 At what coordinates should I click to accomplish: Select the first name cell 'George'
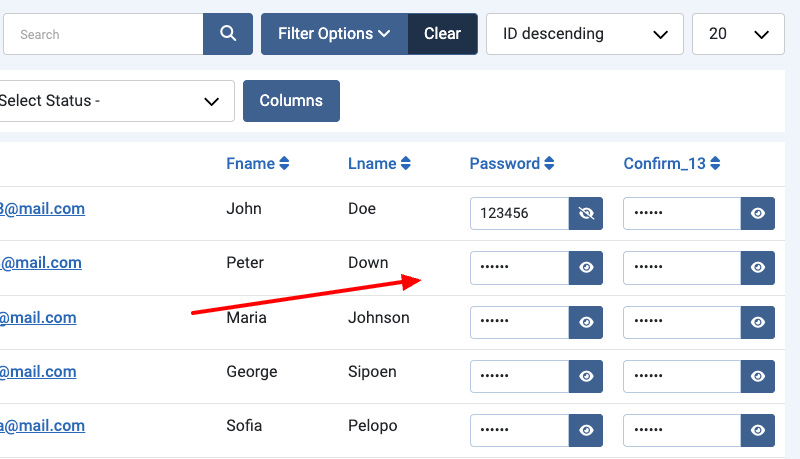pyautogui.click(x=252, y=372)
